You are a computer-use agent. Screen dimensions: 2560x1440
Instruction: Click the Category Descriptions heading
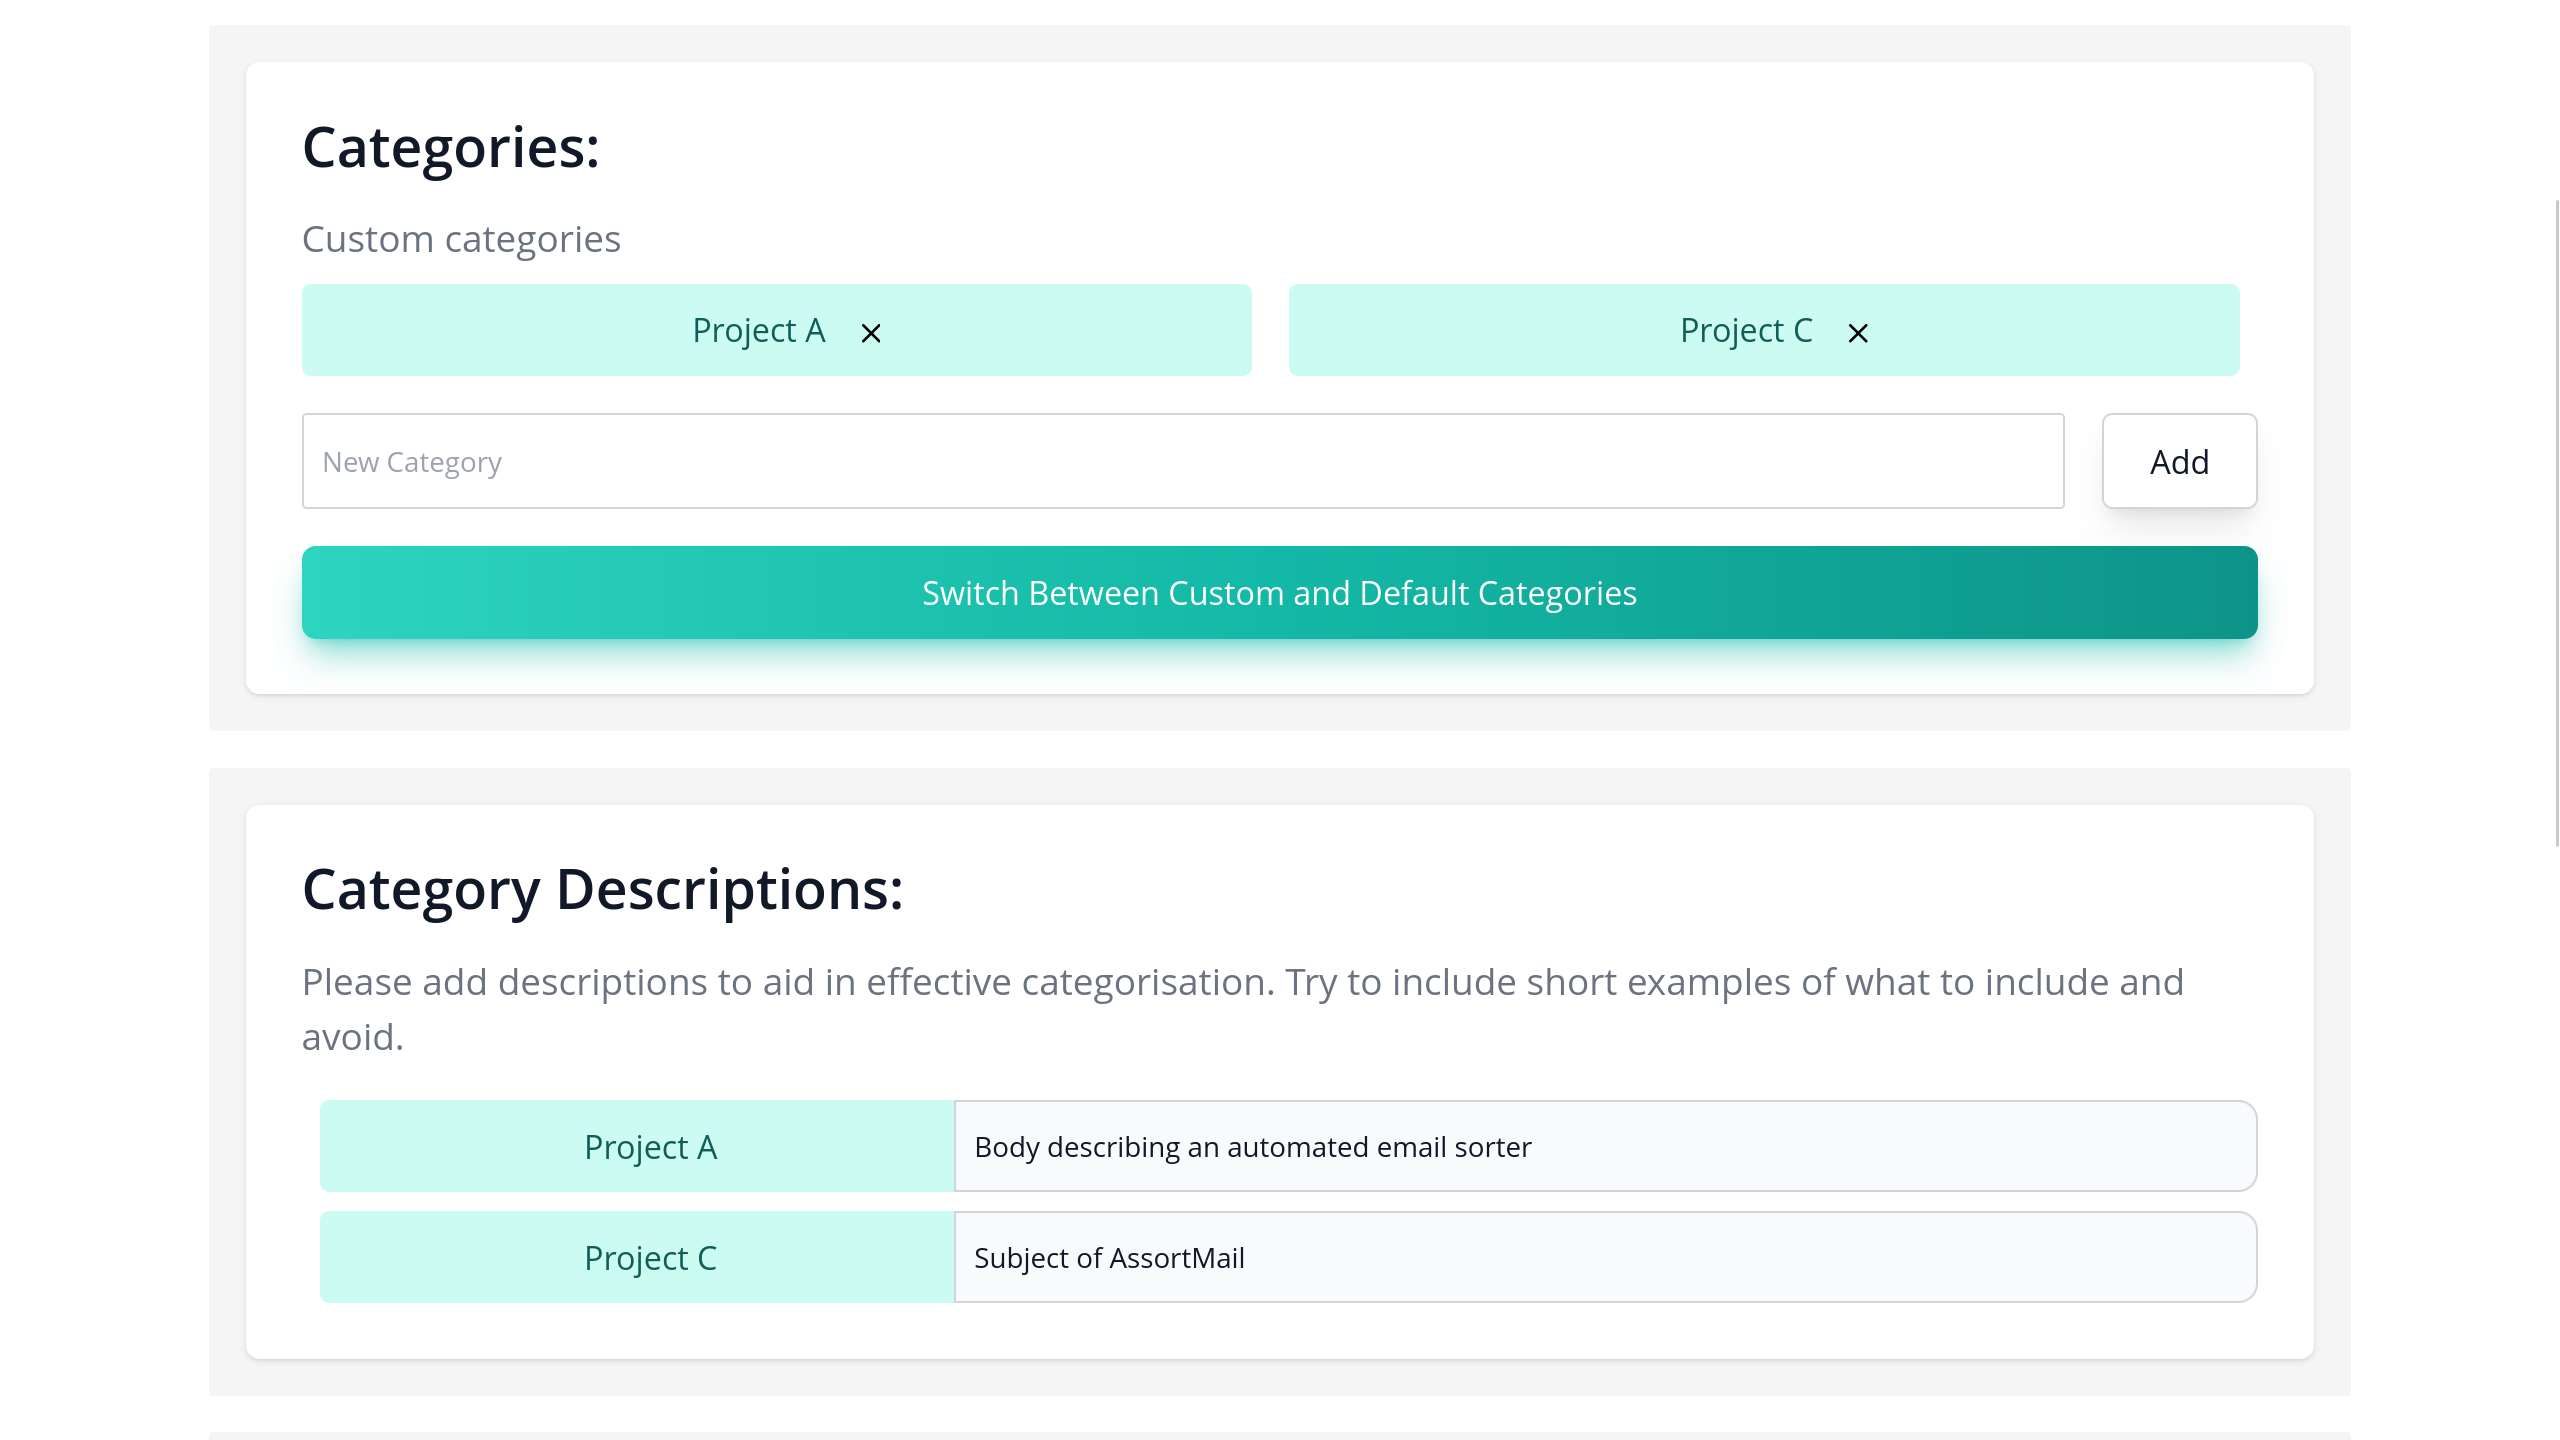[602, 889]
